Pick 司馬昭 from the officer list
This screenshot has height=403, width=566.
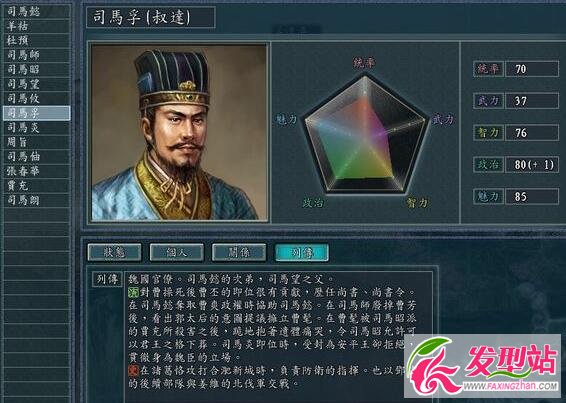(x=37, y=69)
